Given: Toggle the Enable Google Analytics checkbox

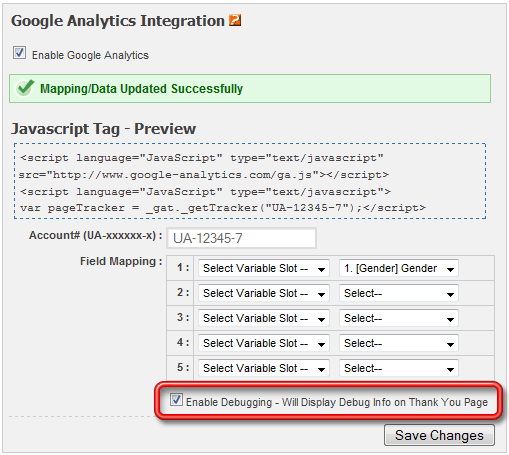Looking at the screenshot, I should click(19, 53).
